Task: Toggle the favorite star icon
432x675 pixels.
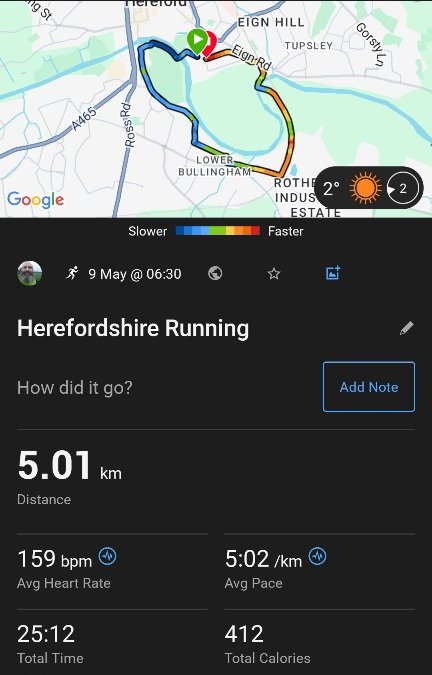Action: coord(274,273)
